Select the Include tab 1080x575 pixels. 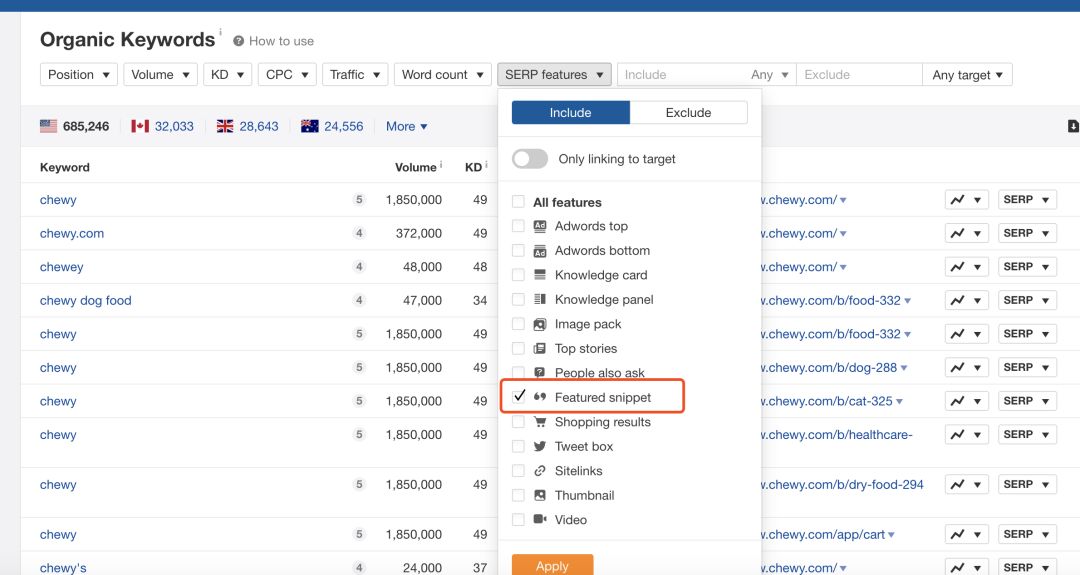click(570, 113)
